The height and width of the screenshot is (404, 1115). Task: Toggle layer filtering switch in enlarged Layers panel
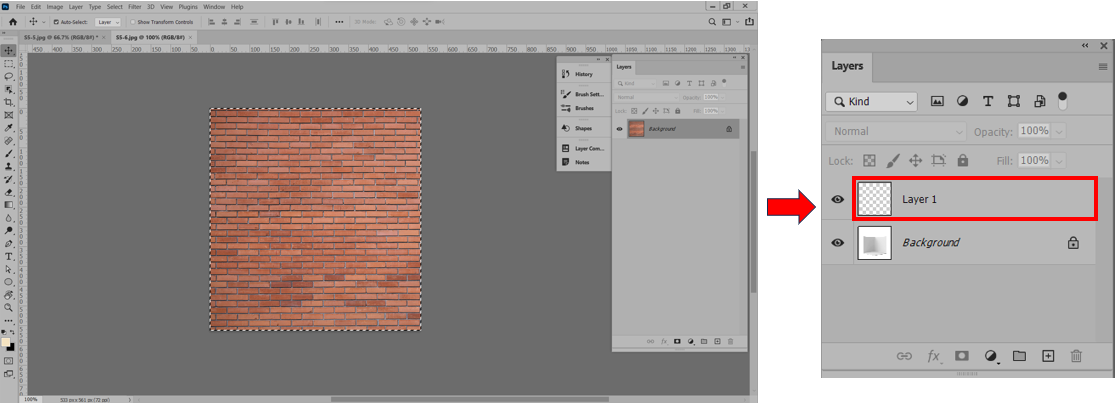coord(1063,100)
